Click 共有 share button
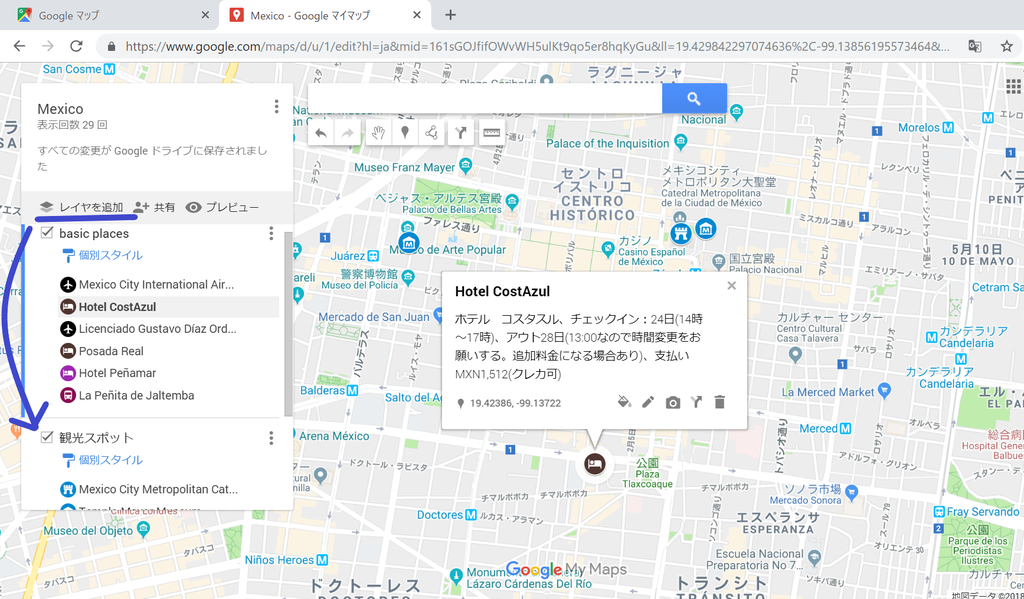This screenshot has height=599, width=1024. click(x=154, y=207)
